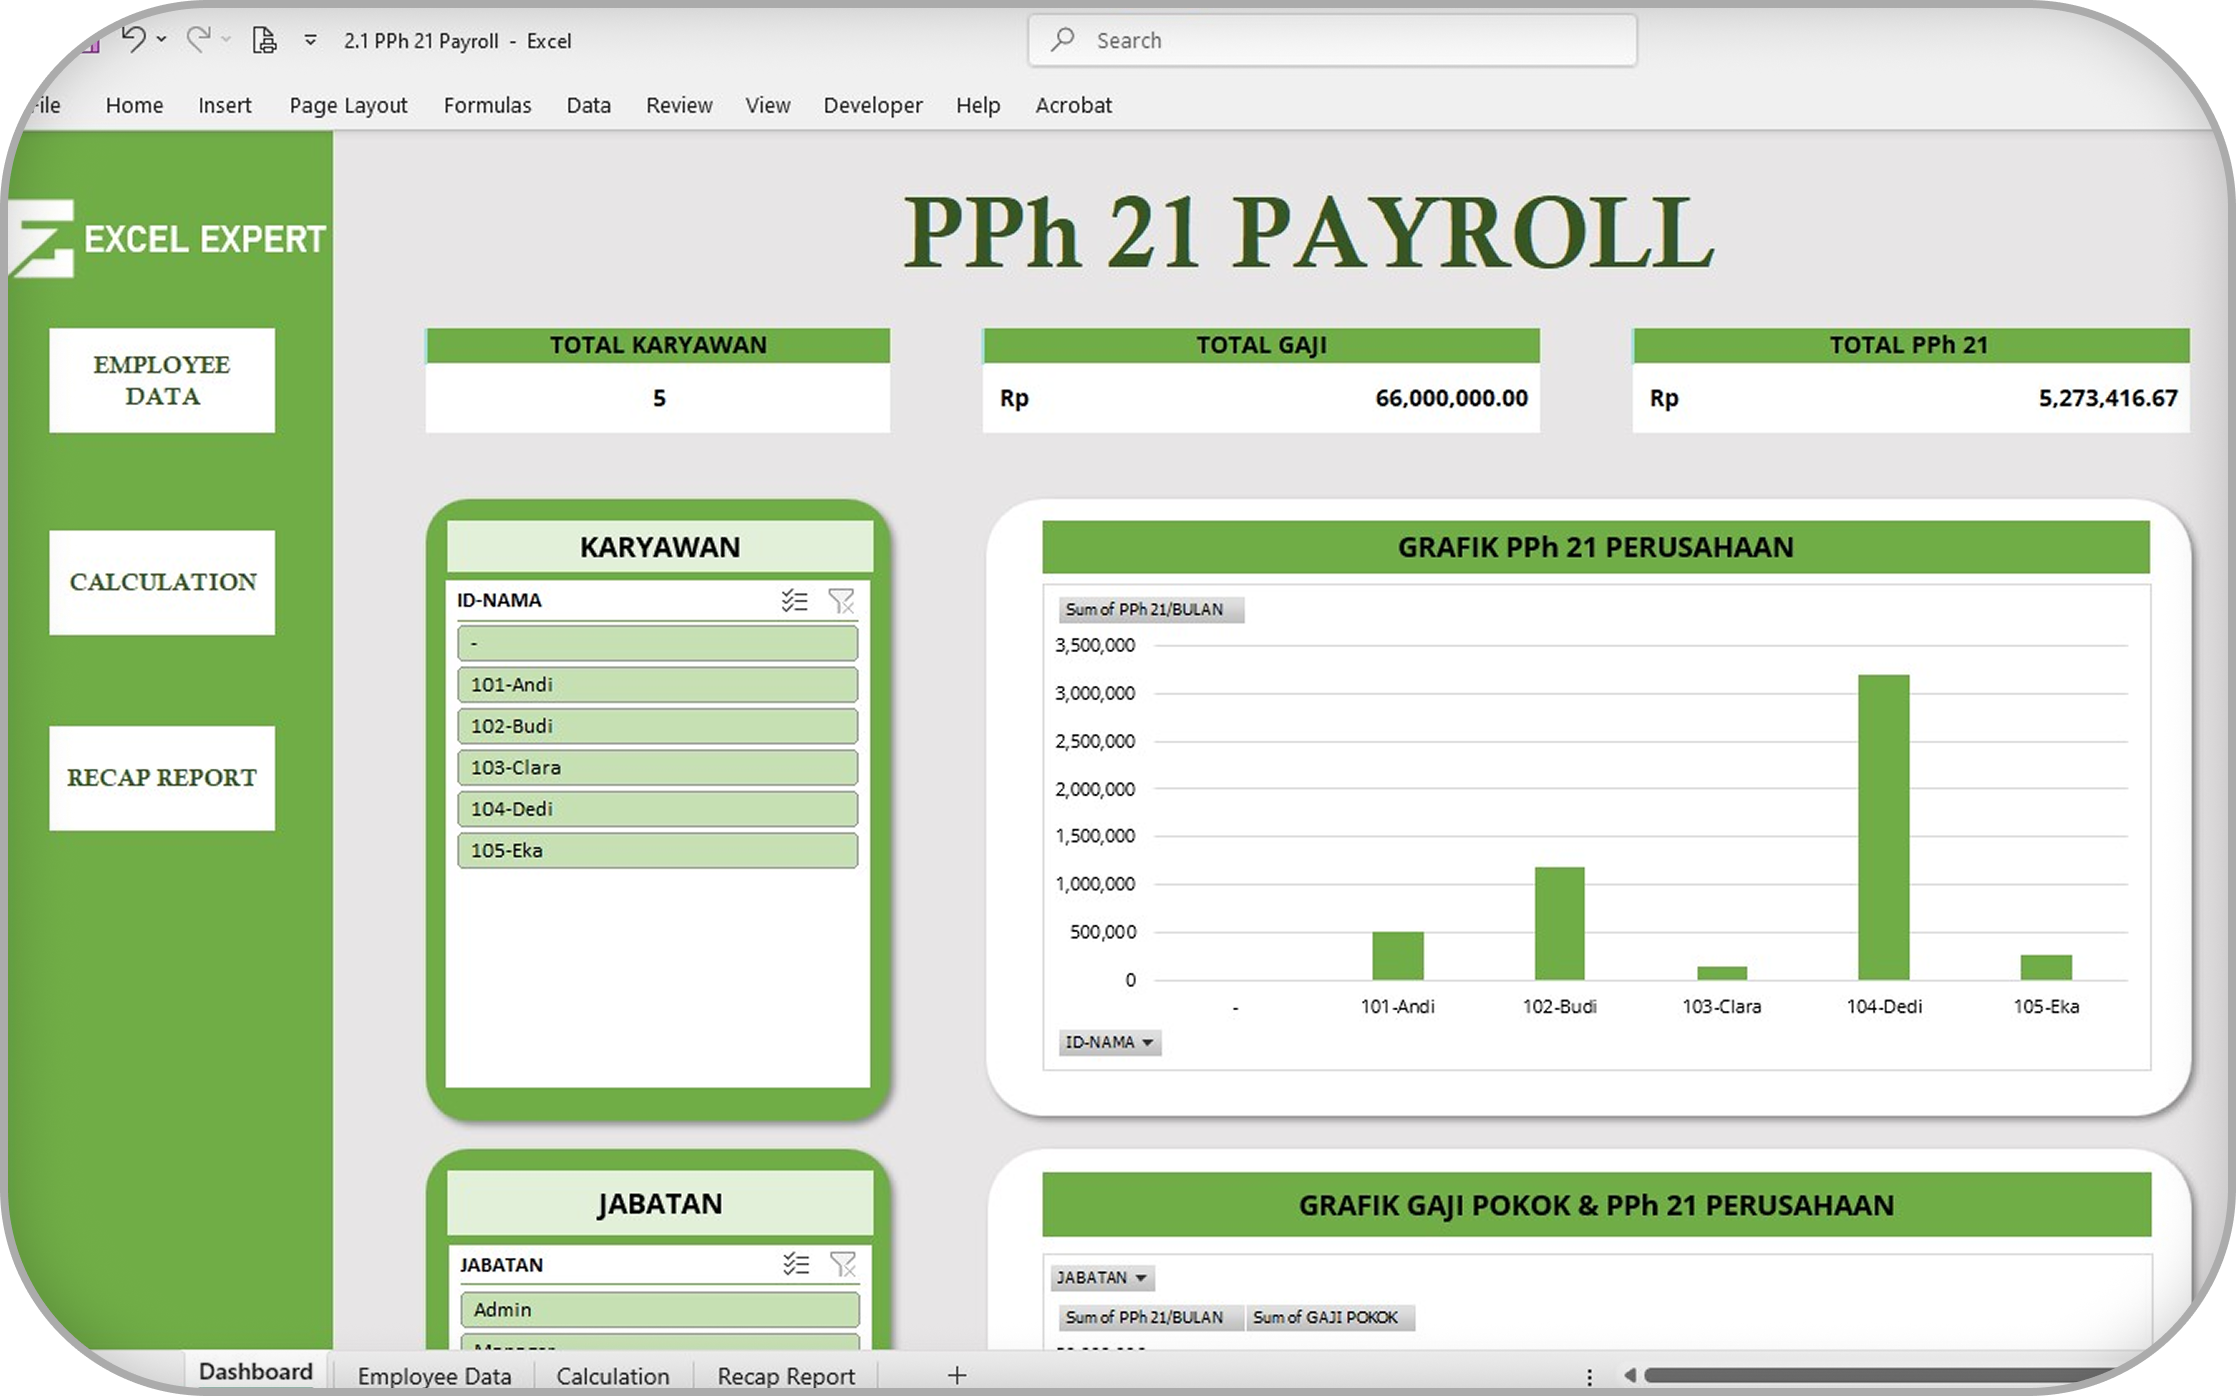Toggle multi-select in JABATAN slicer
The image size is (2236, 1396).
click(x=797, y=1265)
